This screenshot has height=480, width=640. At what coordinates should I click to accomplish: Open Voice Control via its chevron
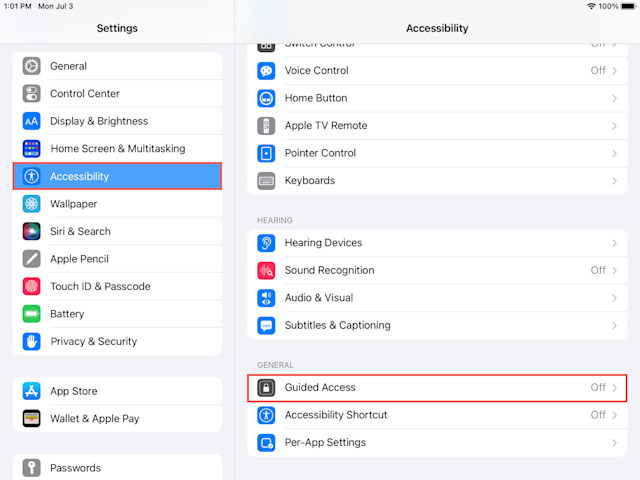(614, 71)
